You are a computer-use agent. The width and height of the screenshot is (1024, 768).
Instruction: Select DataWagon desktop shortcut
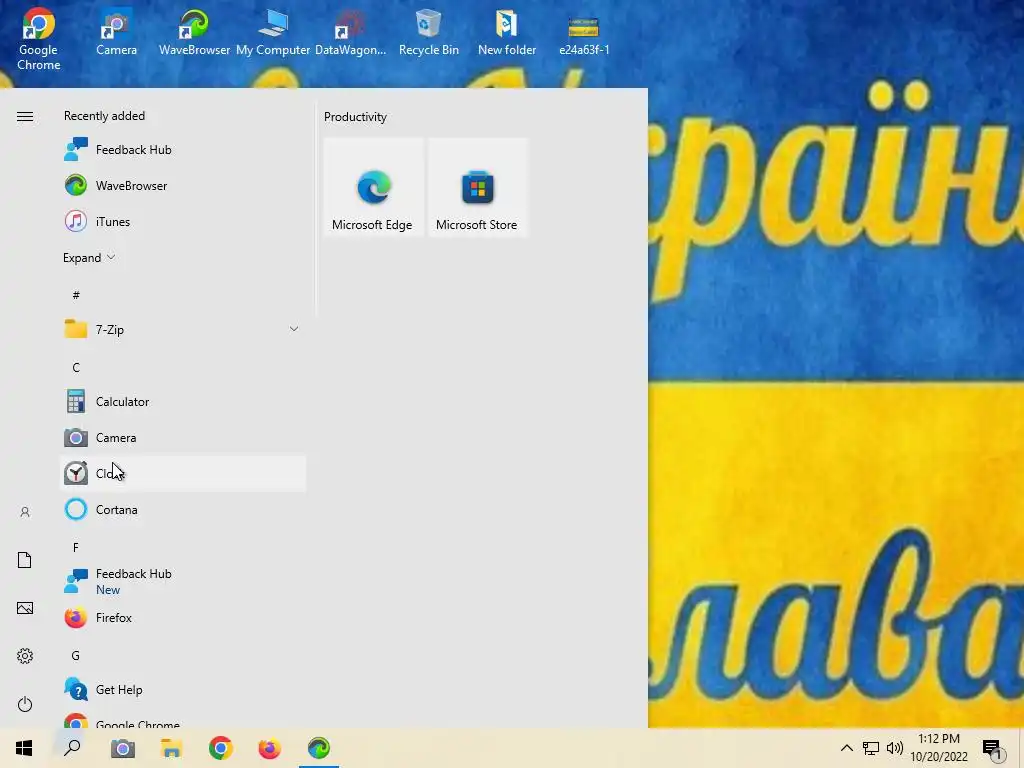click(351, 32)
